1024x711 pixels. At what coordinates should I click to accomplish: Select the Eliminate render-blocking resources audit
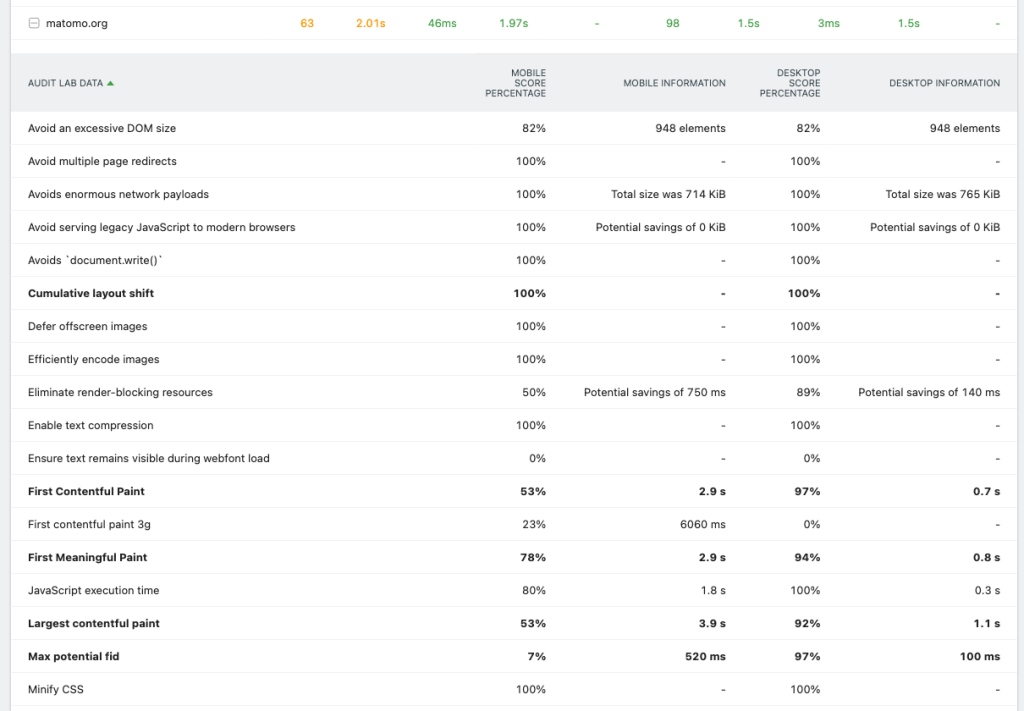click(x=120, y=392)
